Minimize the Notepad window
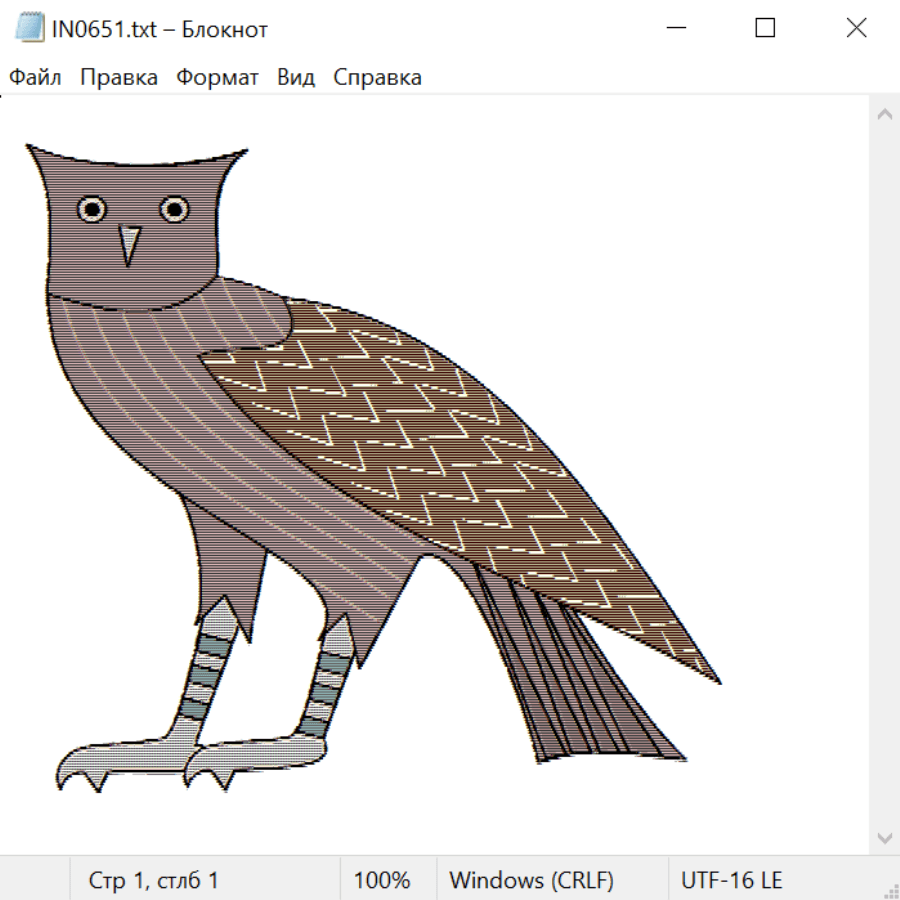The image size is (900, 900). click(677, 28)
